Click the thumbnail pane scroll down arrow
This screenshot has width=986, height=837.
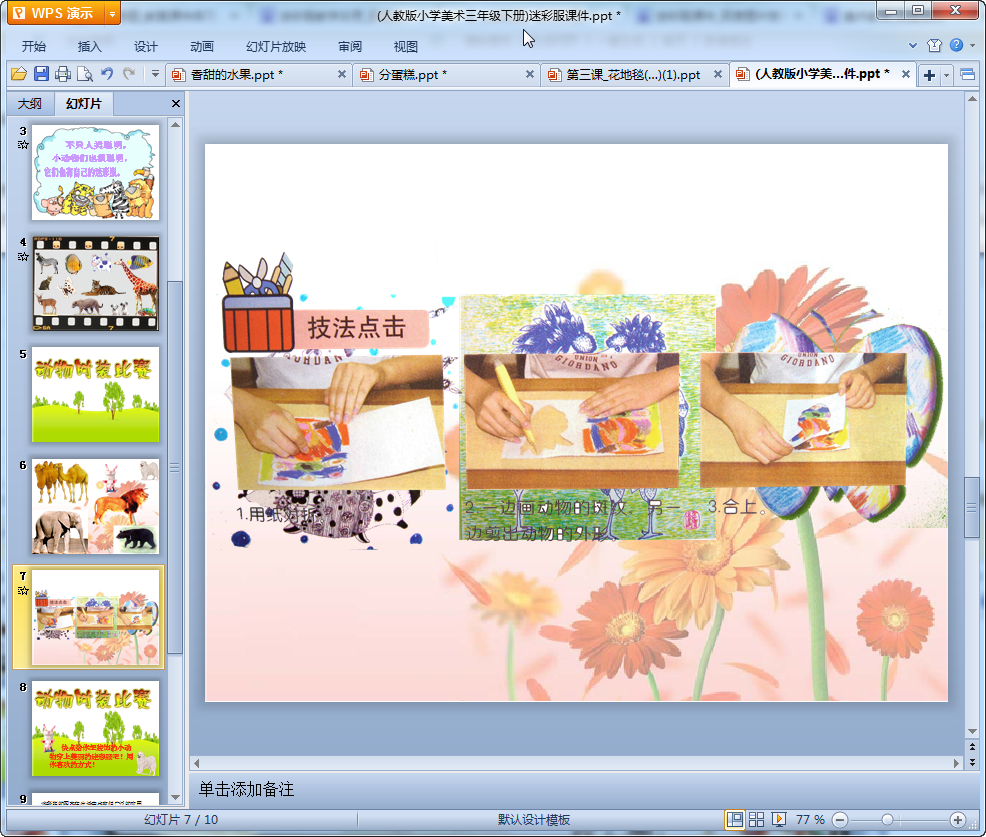175,797
